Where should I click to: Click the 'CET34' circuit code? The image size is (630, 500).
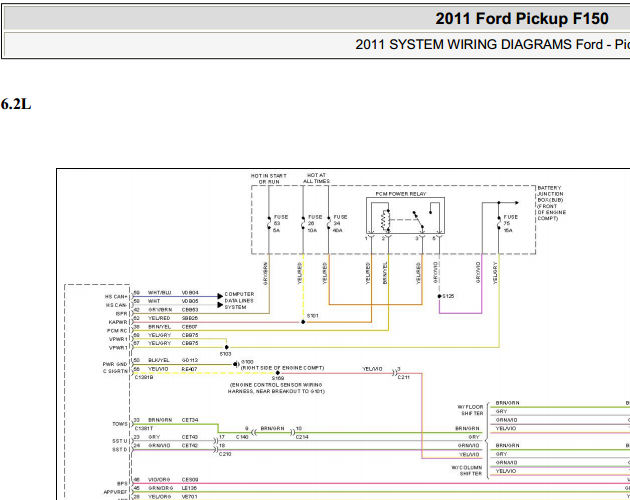tap(190, 420)
